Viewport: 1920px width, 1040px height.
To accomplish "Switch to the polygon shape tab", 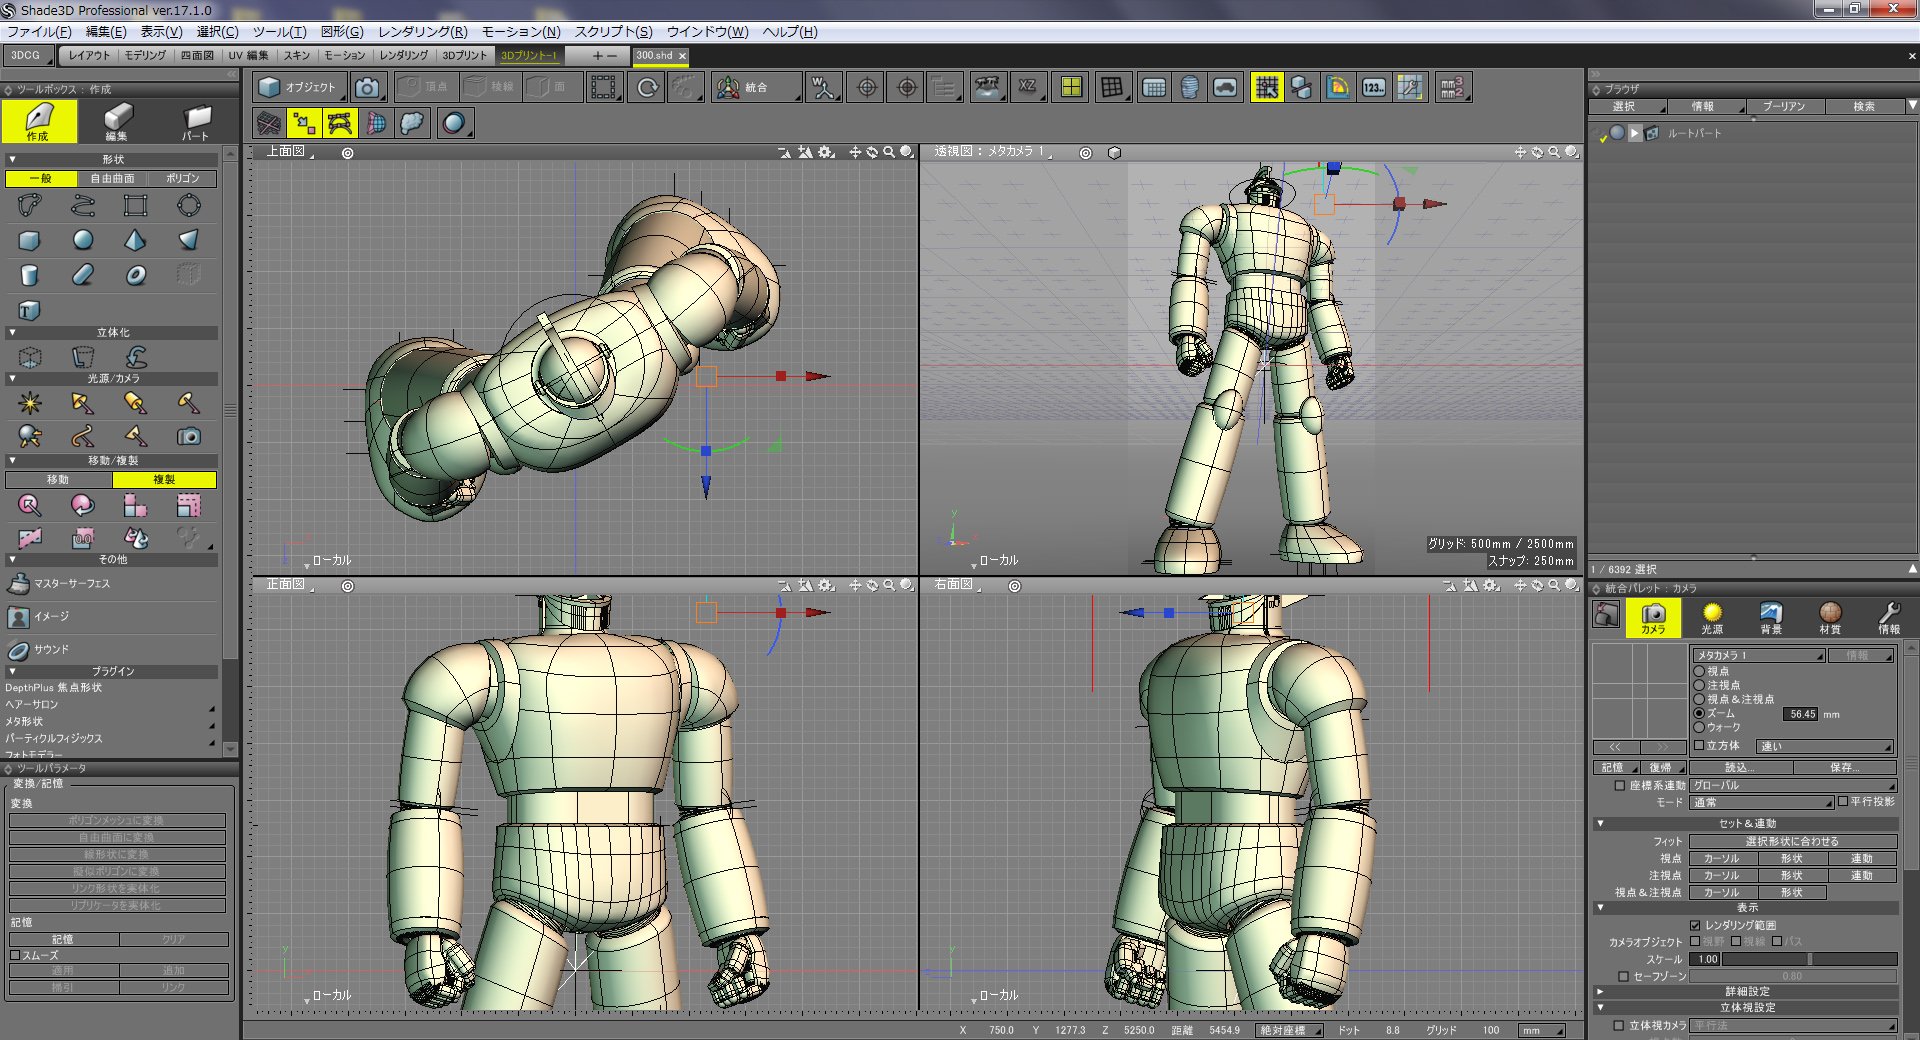I will point(182,178).
